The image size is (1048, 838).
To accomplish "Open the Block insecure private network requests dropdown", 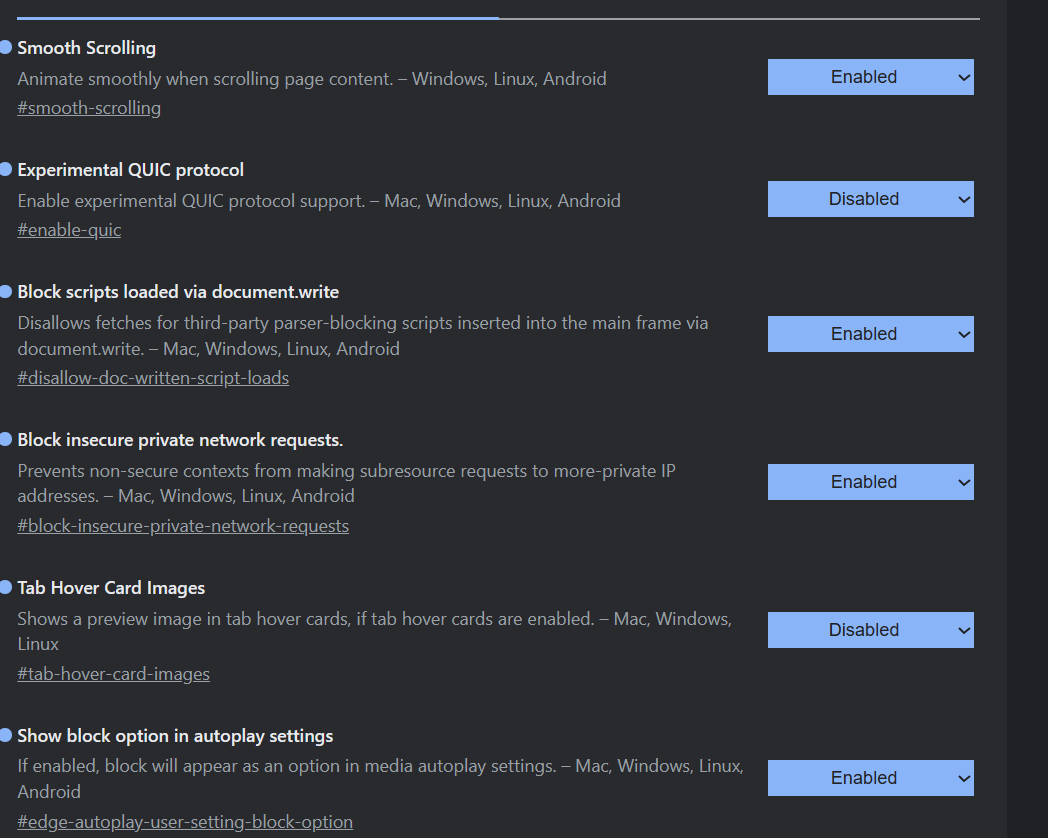I will tap(870, 482).
